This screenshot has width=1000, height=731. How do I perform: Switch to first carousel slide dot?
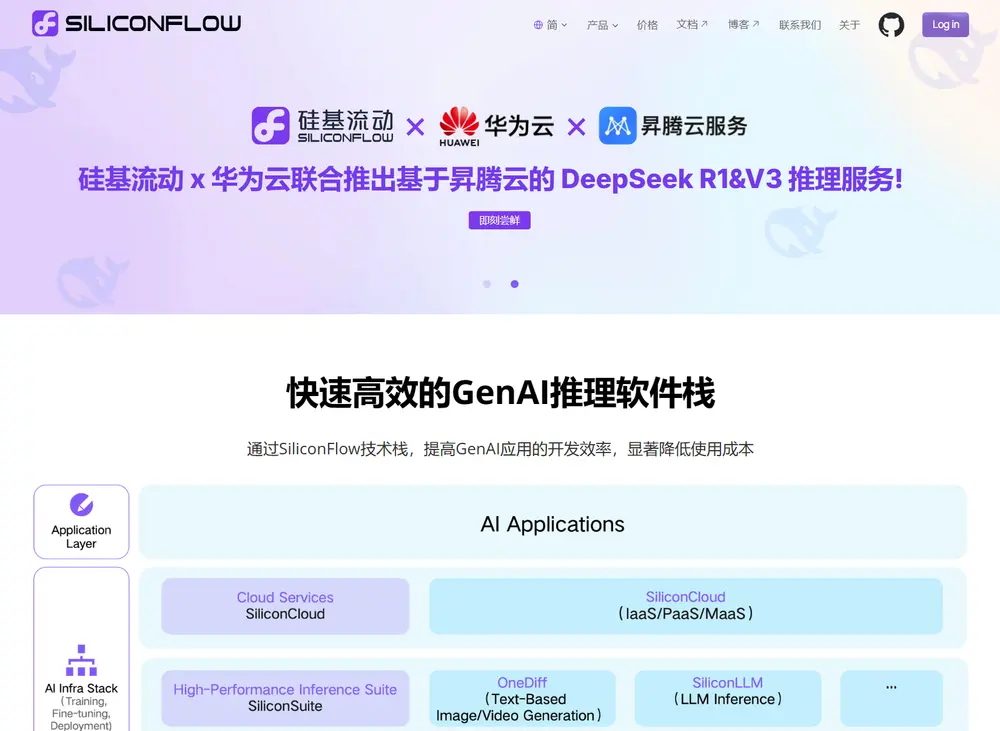pyautogui.click(x=487, y=284)
